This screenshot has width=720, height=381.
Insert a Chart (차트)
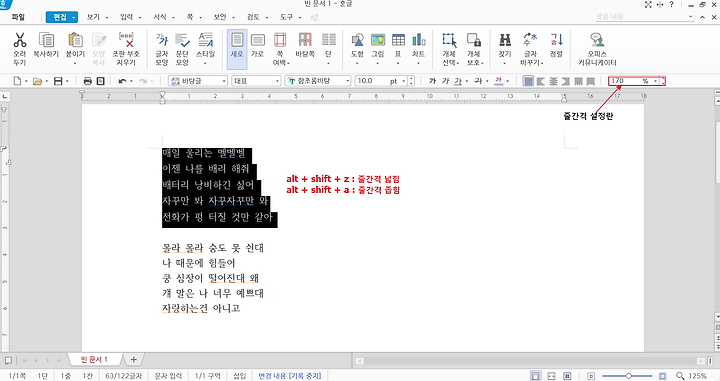pyautogui.click(x=418, y=40)
